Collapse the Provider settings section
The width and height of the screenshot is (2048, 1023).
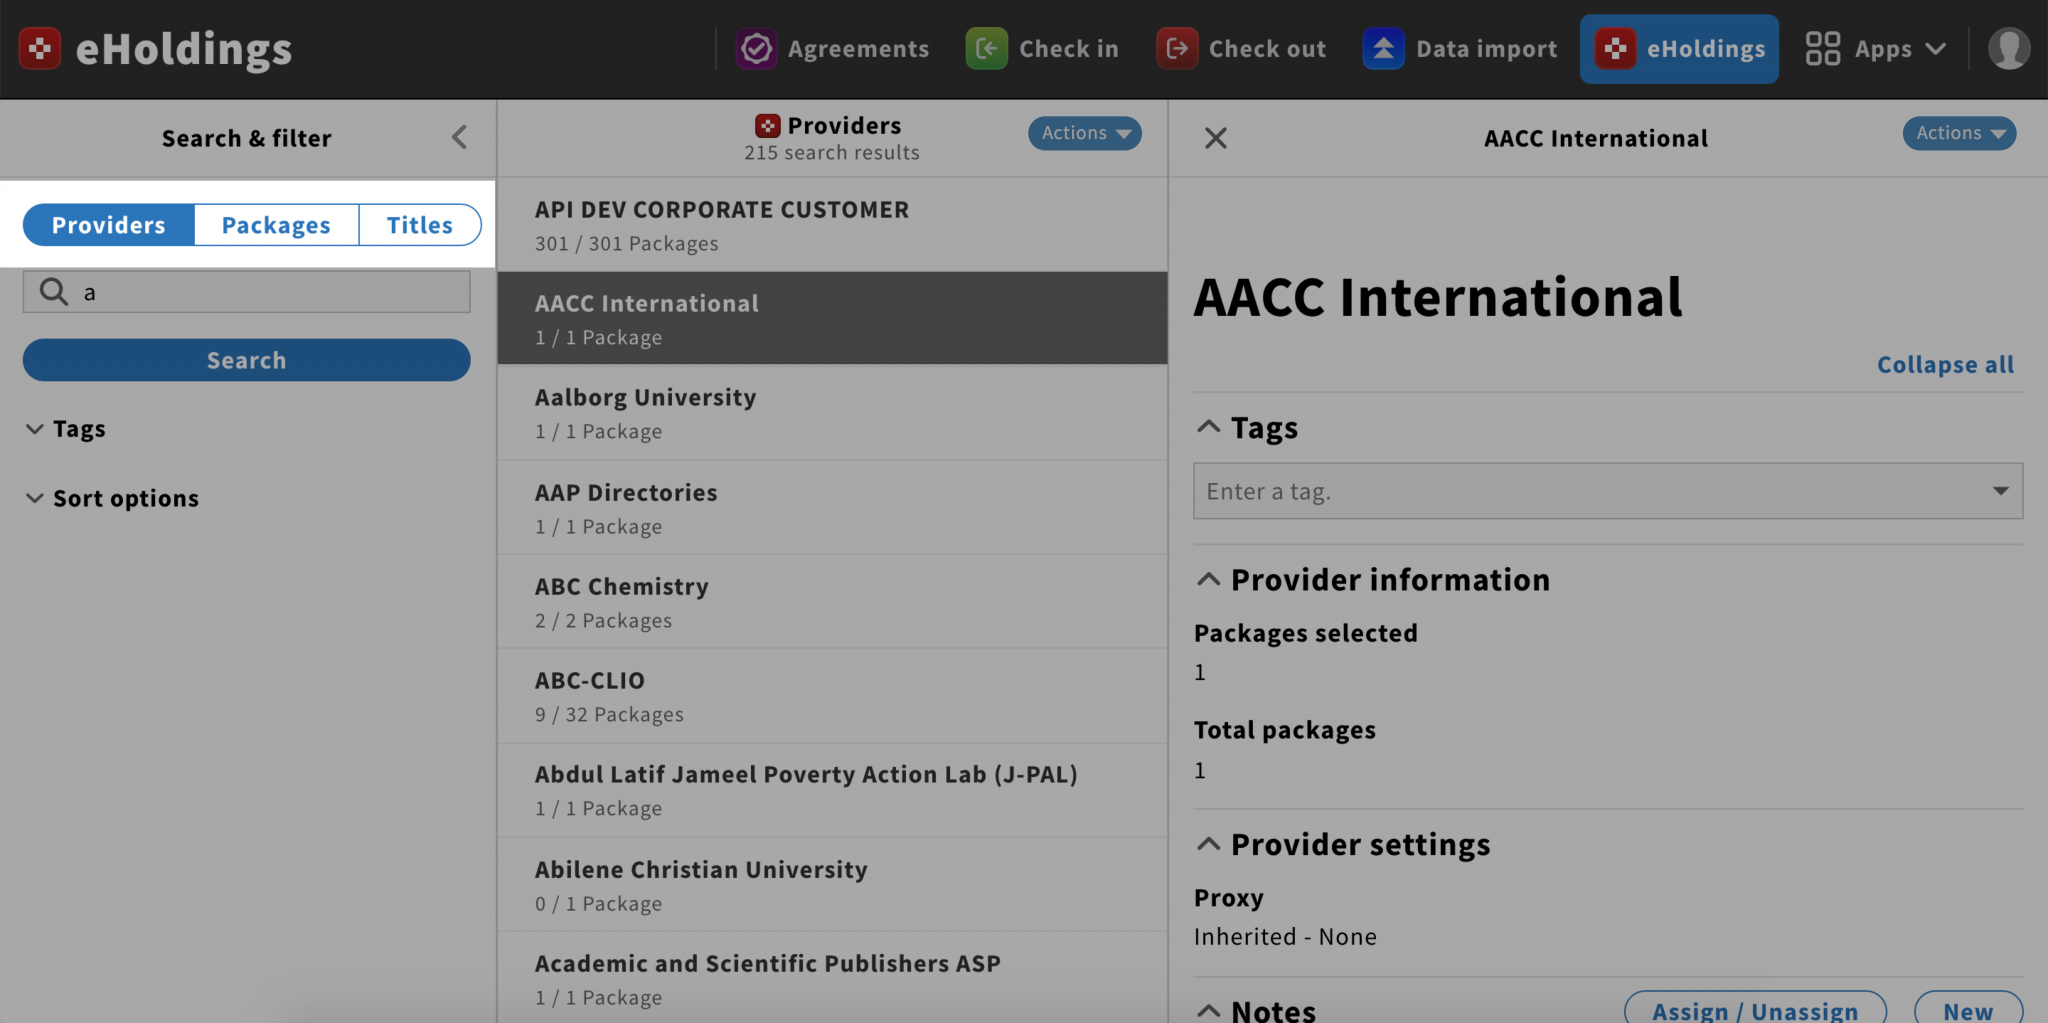pos(1343,845)
